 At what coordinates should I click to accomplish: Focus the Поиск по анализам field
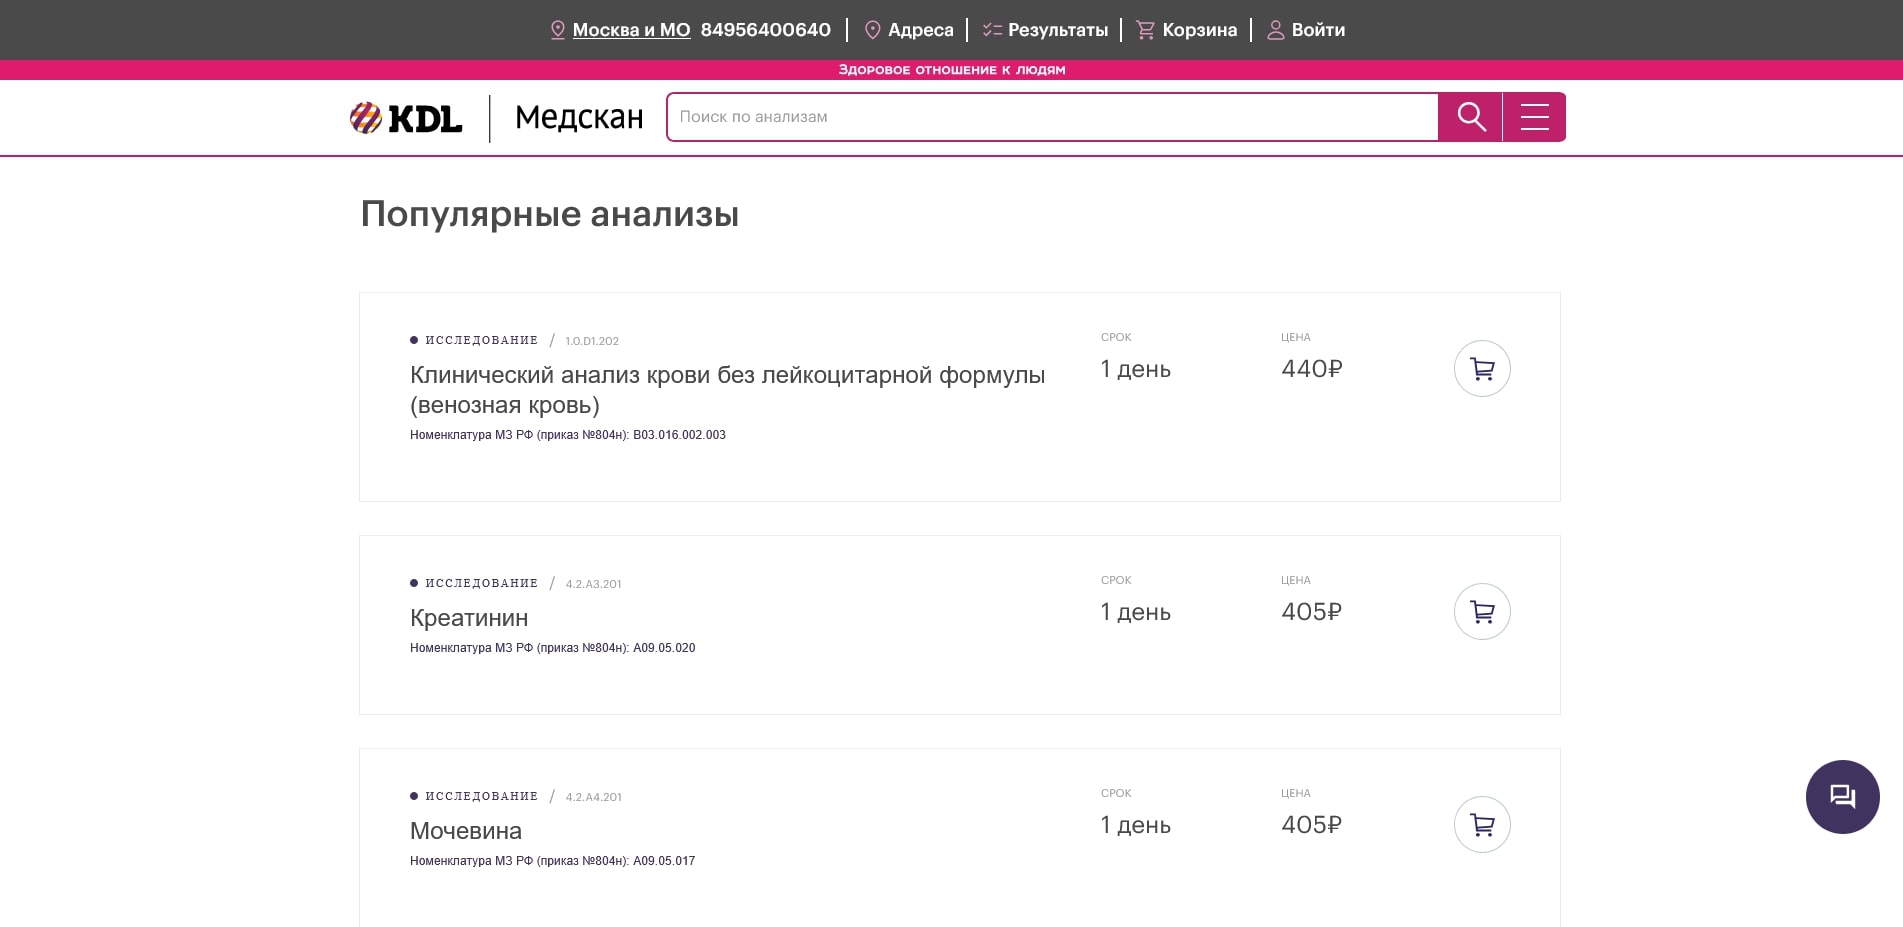click(x=1052, y=117)
